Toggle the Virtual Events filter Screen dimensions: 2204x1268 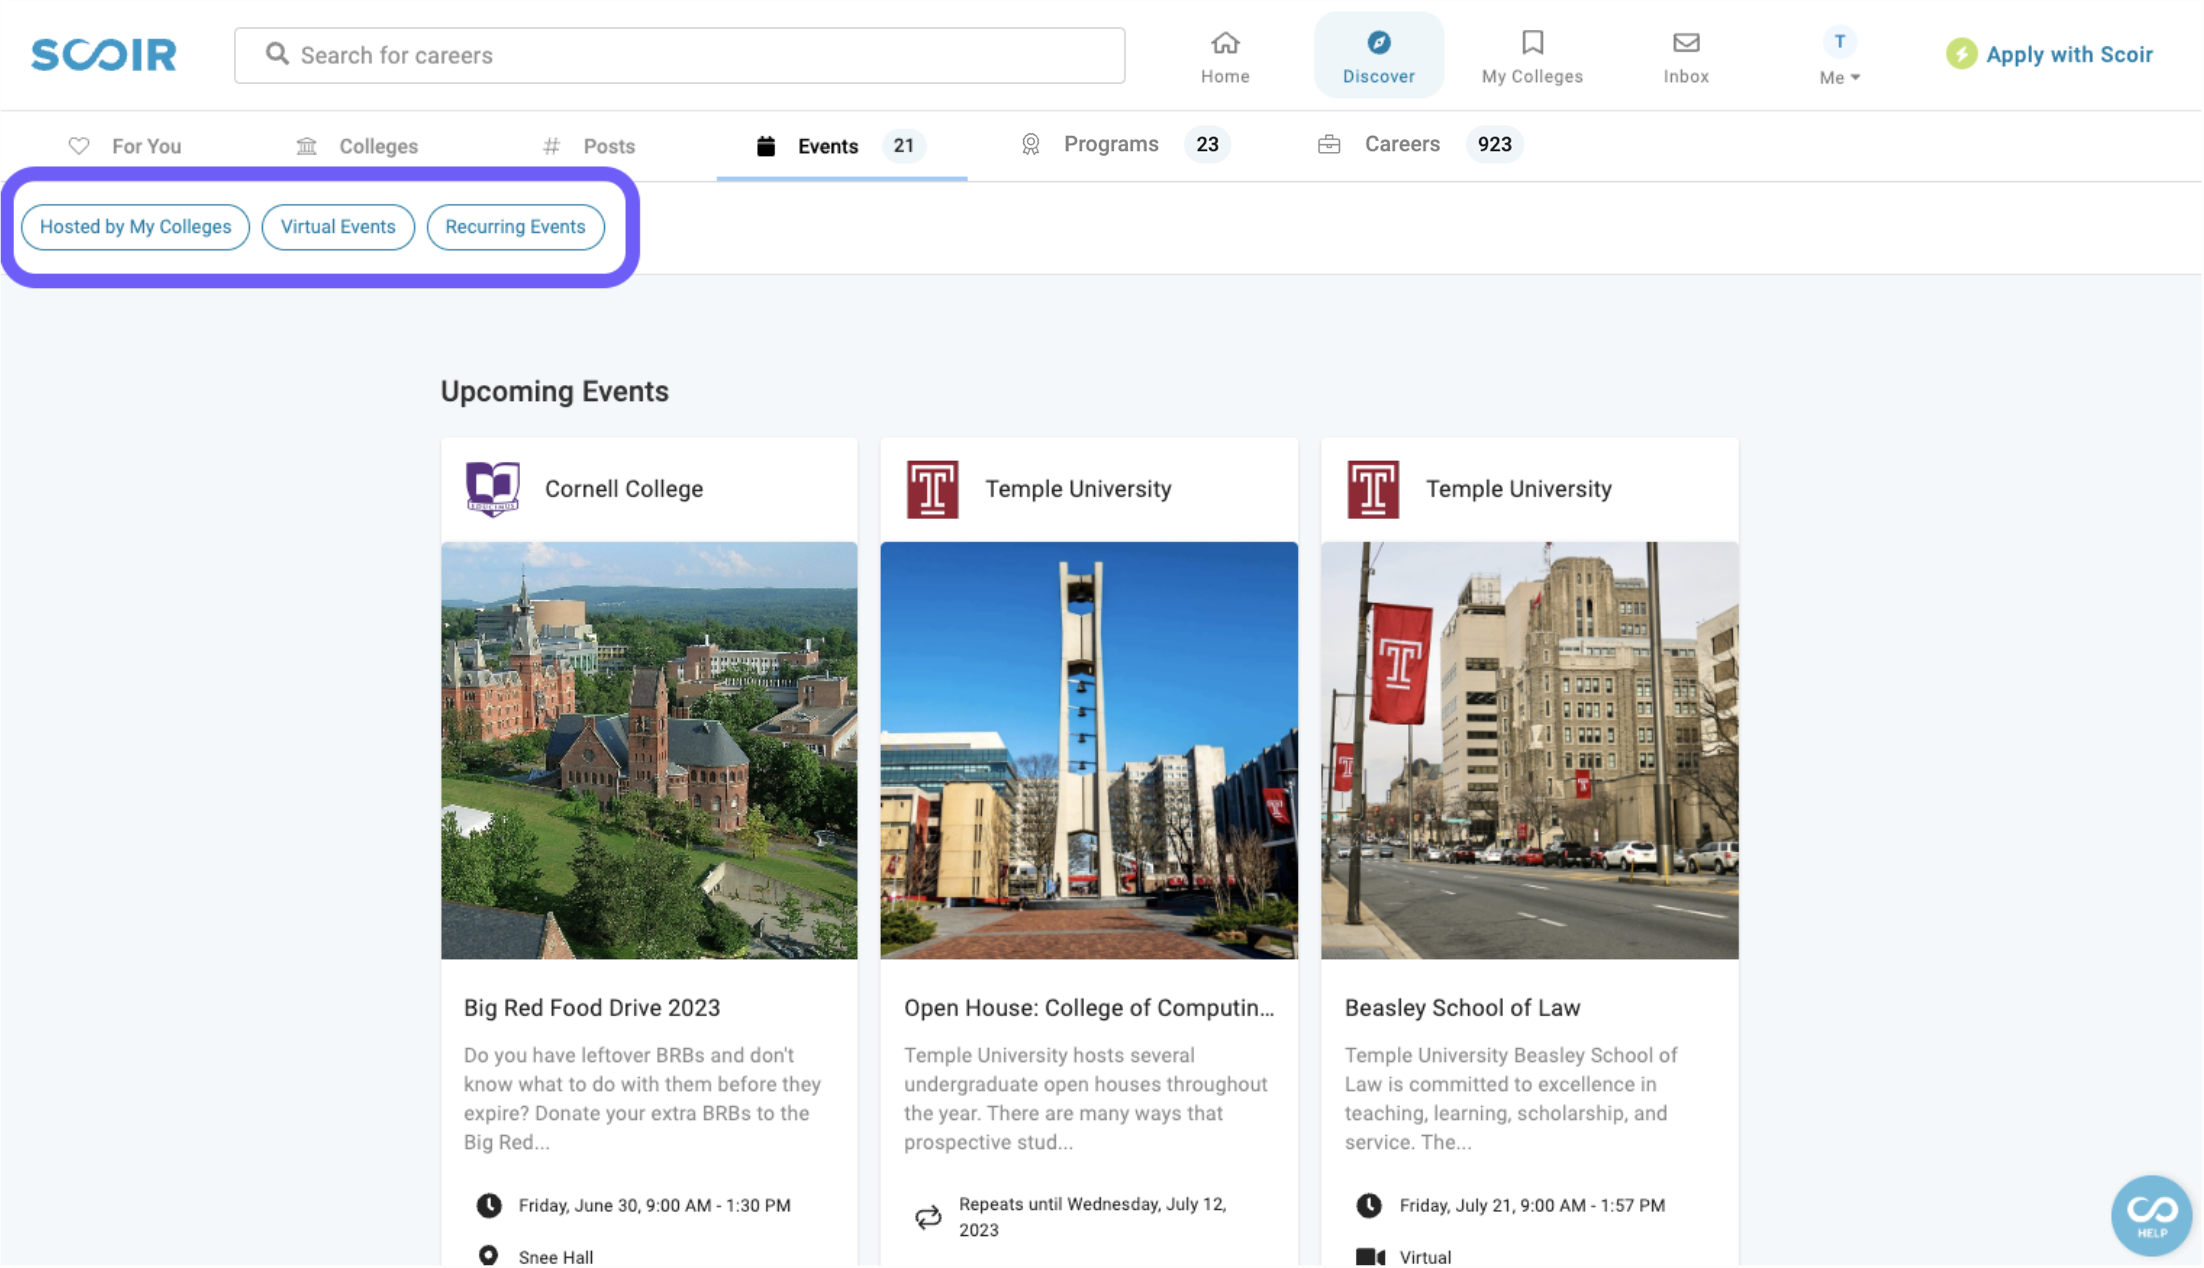[x=338, y=227]
